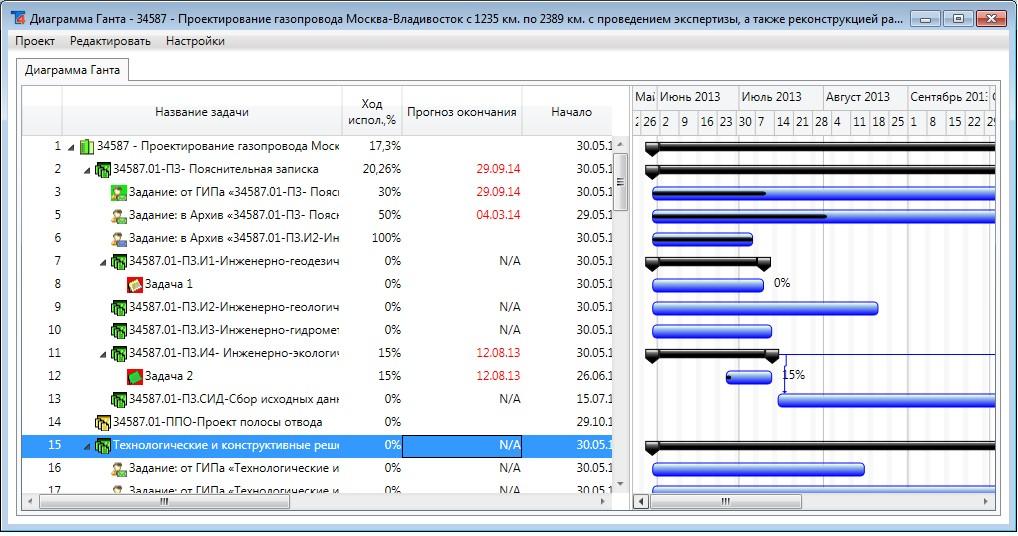Click the green project icon in row 1
1018x536 pixels.
click(x=87, y=147)
